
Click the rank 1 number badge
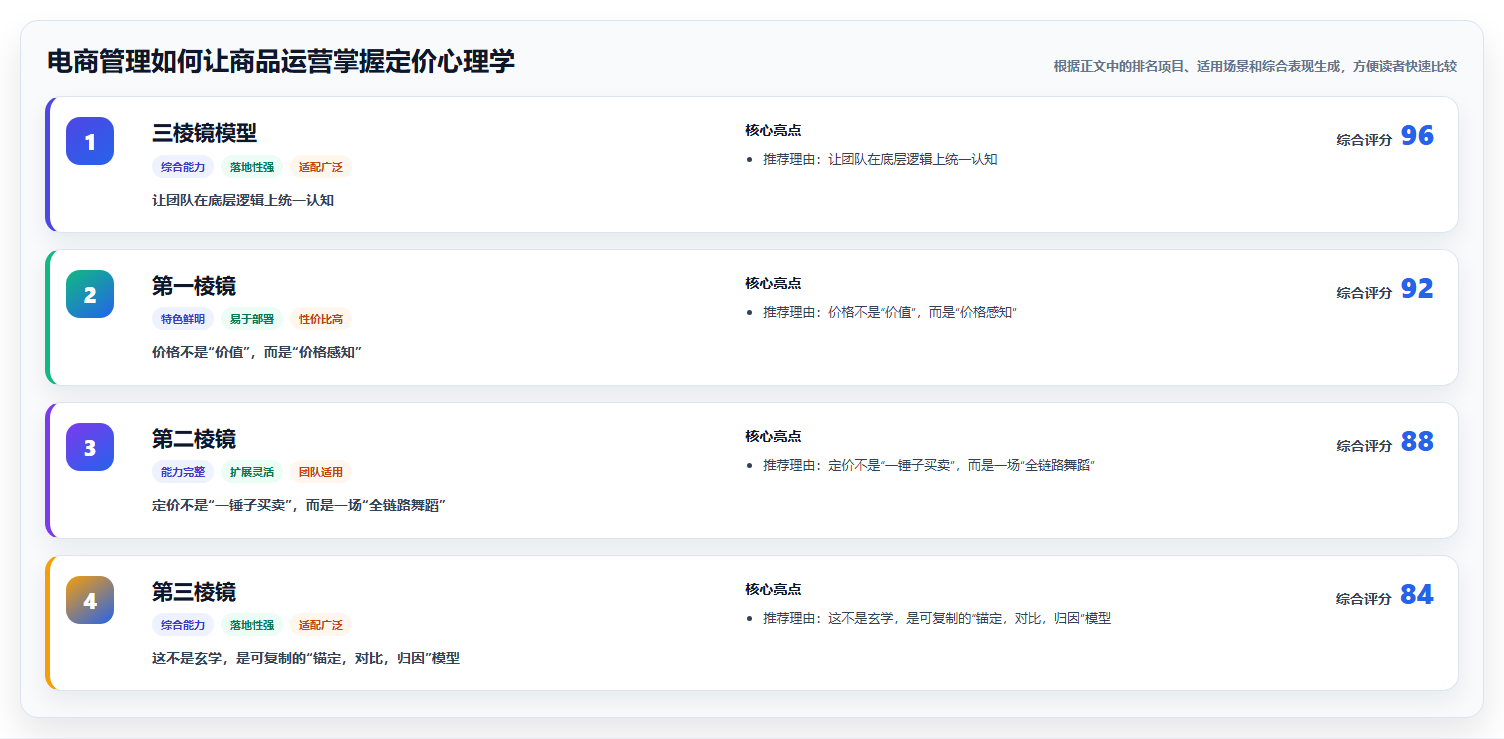click(x=90, y=141)
